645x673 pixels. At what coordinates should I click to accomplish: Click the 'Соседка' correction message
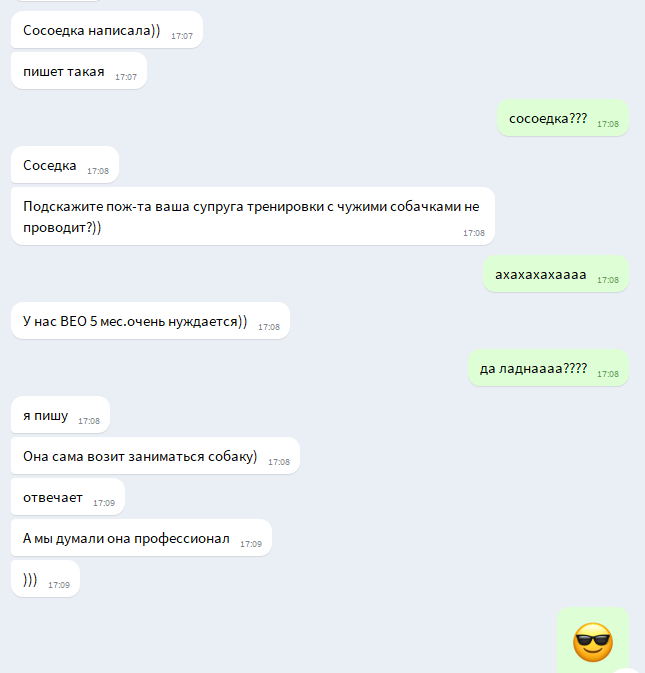pos(65,165)
